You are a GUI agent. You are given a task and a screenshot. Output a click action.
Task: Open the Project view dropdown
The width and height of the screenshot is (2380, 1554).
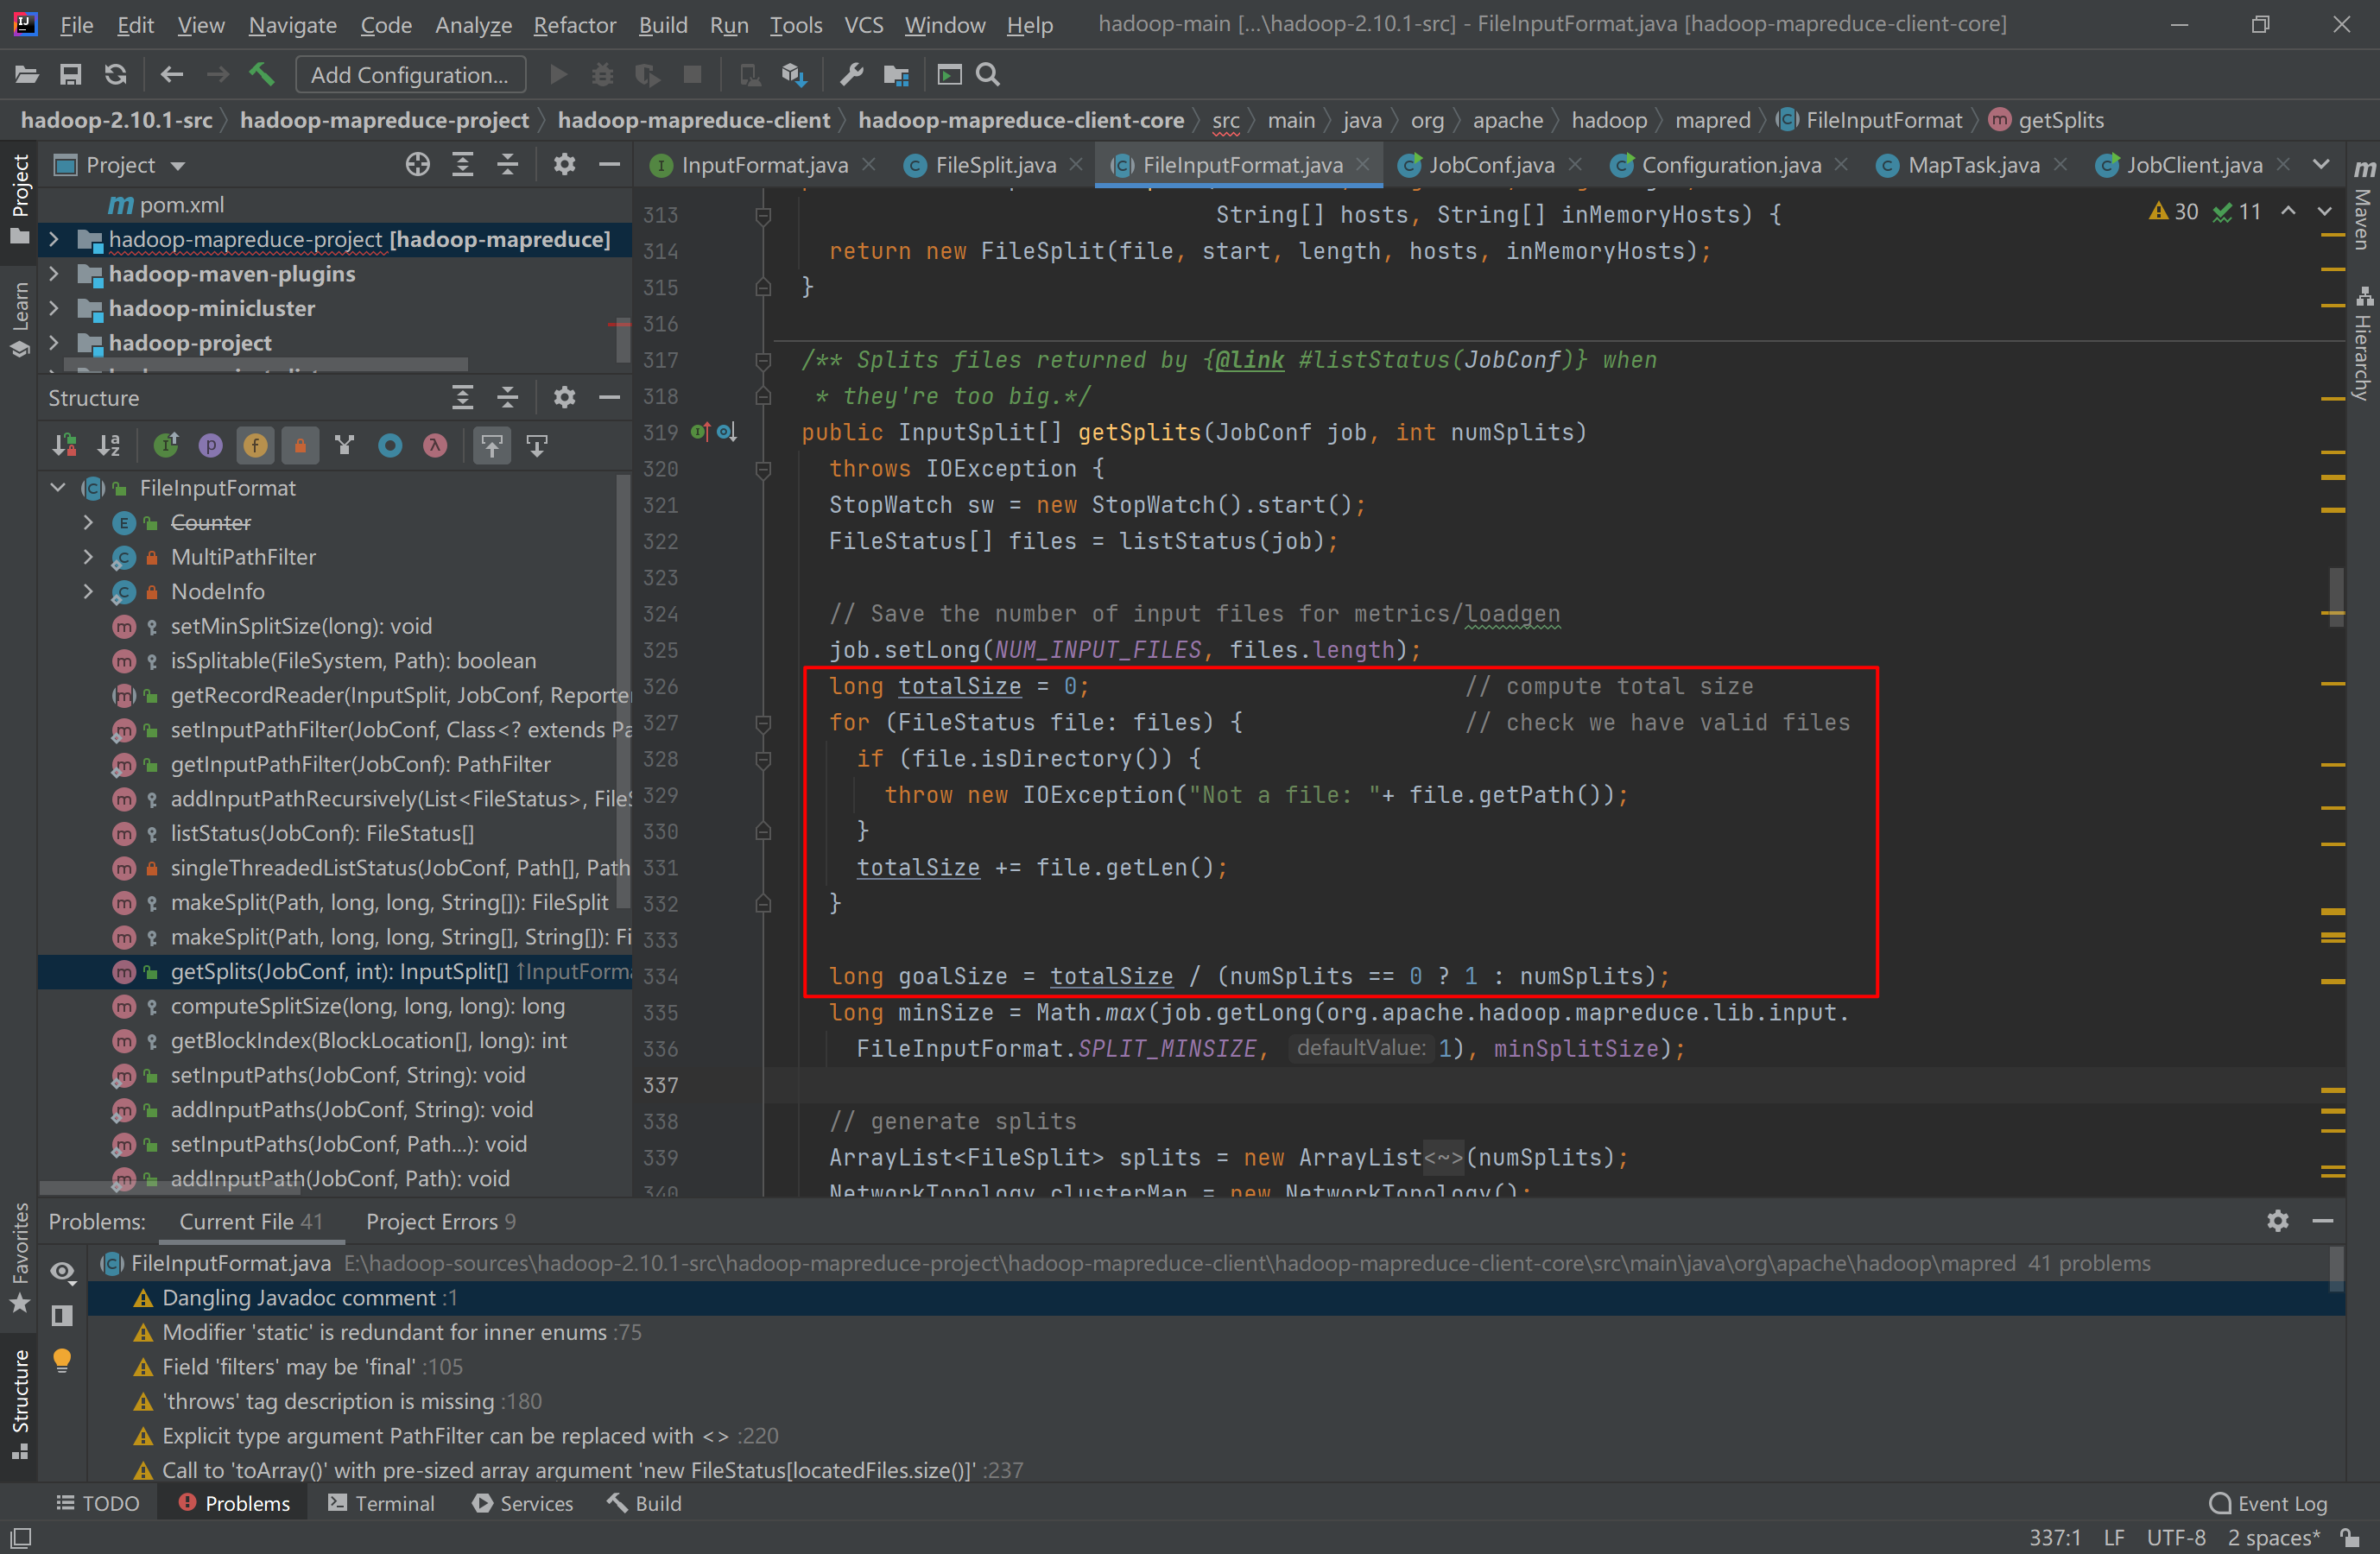178,166
